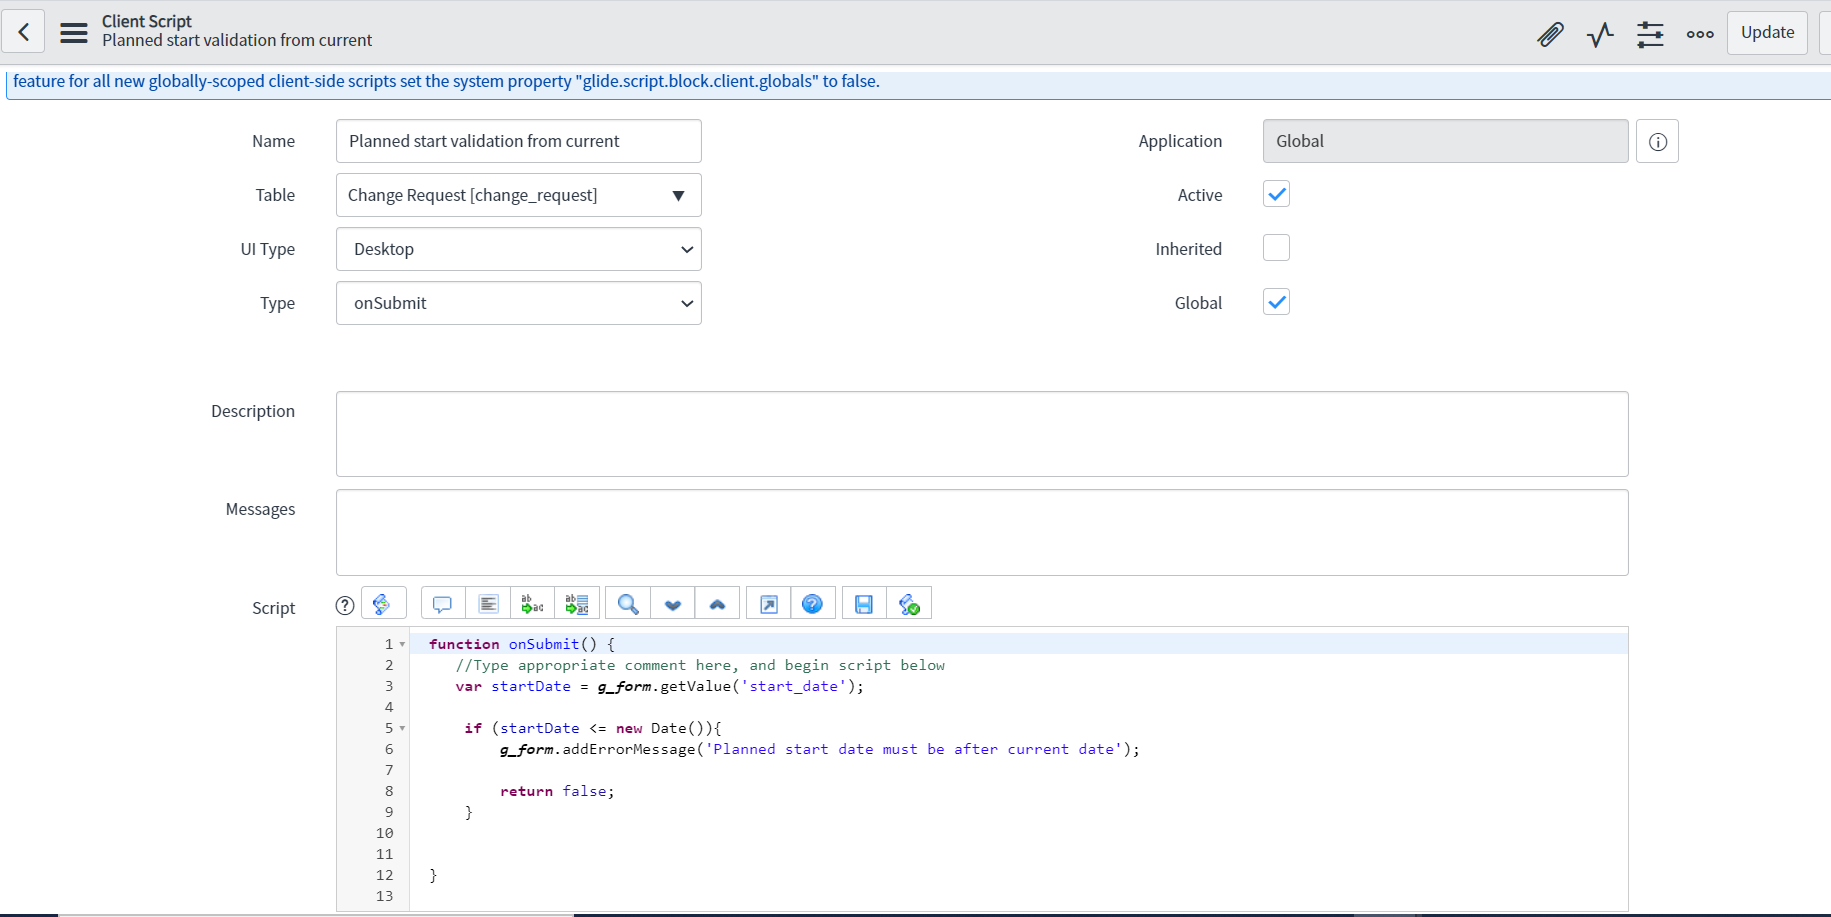Collapse the function fold arrow on line 1
This screenshot has height=917, width=1831.
tap(402, 645)
